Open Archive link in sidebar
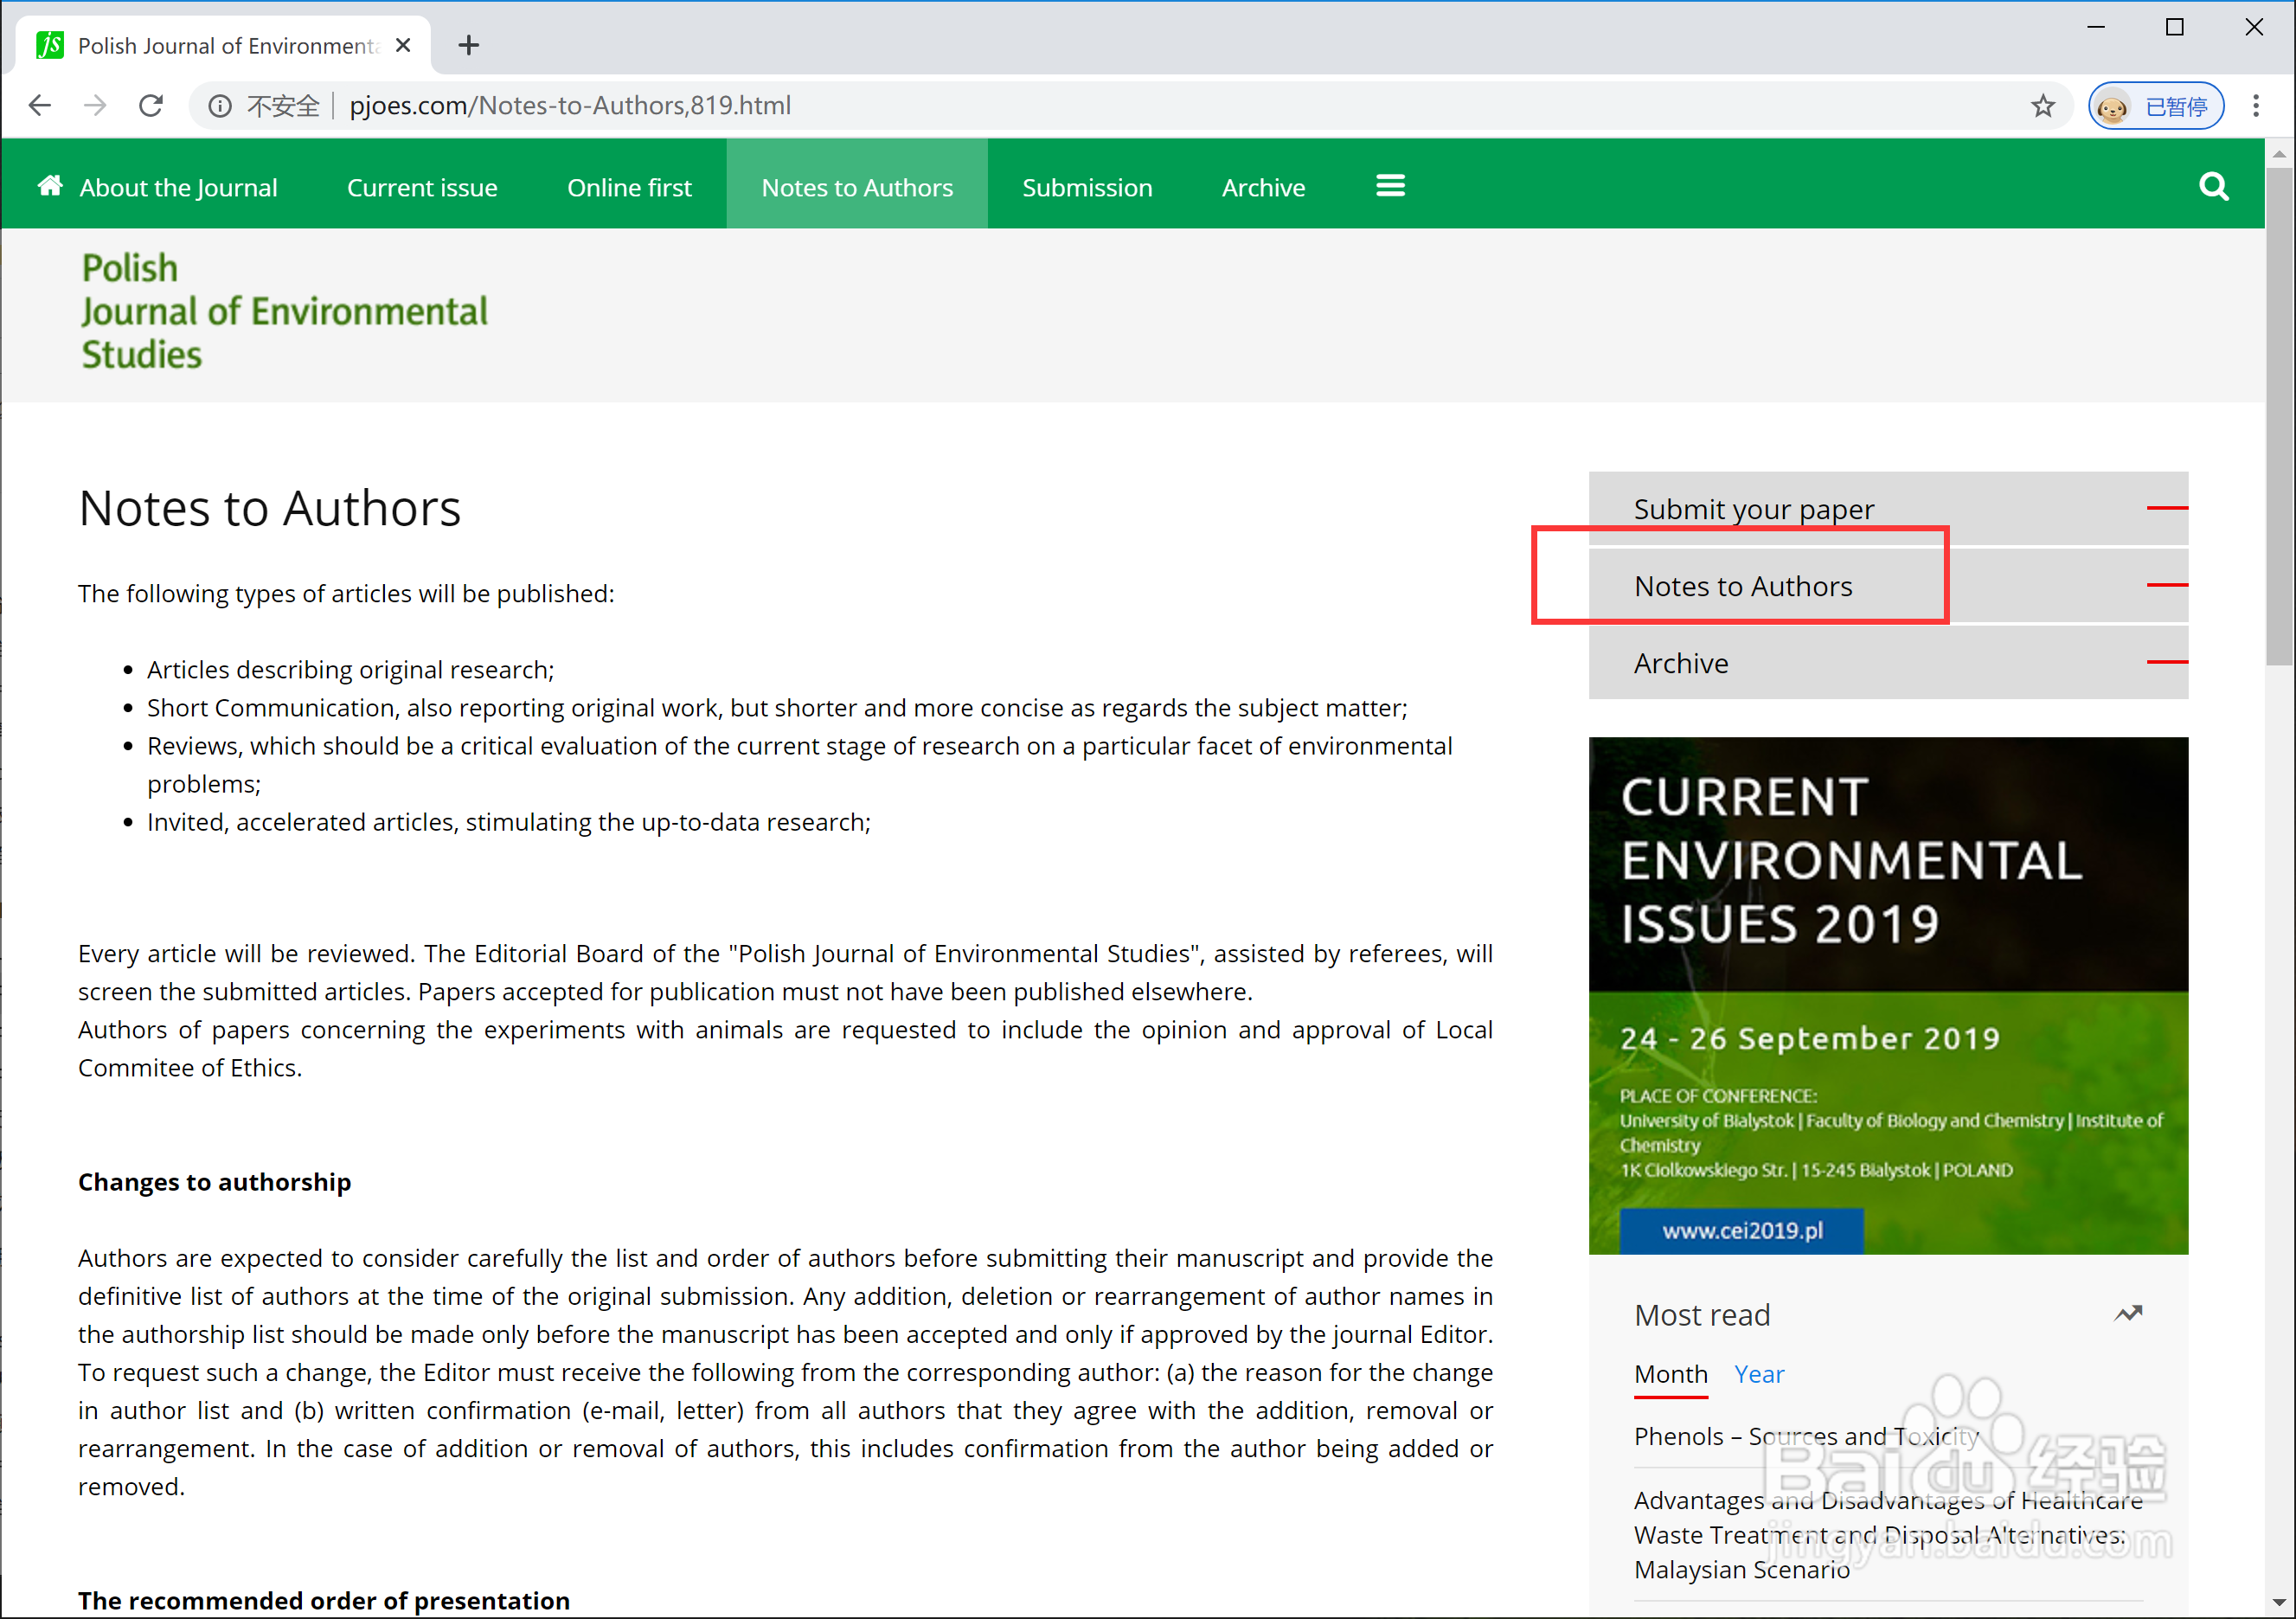The height and width of the screenshot is (1619, 2296). (1681, 663)
